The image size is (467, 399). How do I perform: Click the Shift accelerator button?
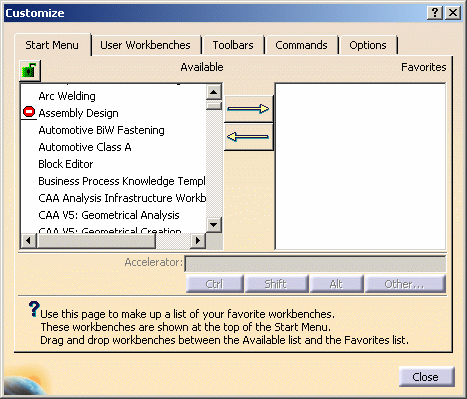click(x=276, y=284)
